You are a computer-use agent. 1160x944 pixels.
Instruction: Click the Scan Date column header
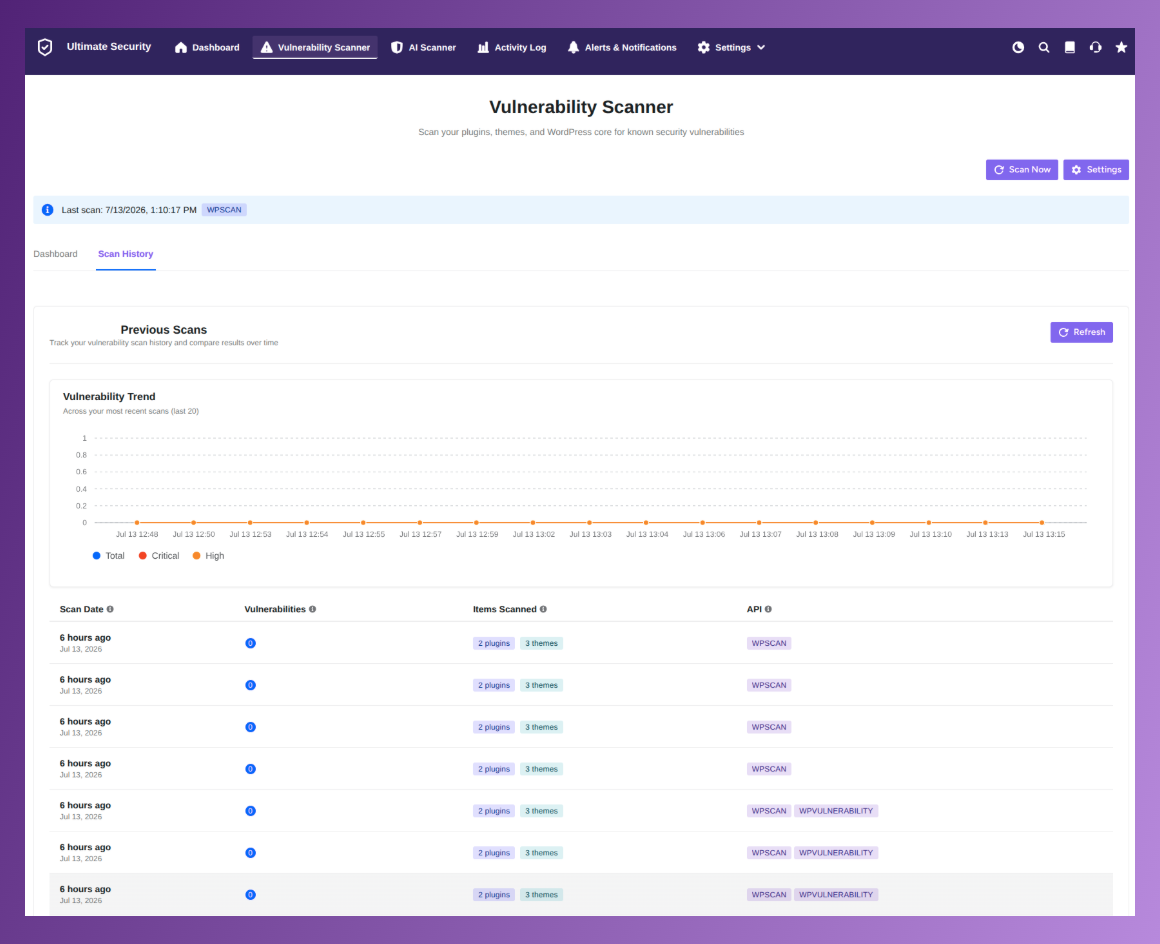pos(81,610)
